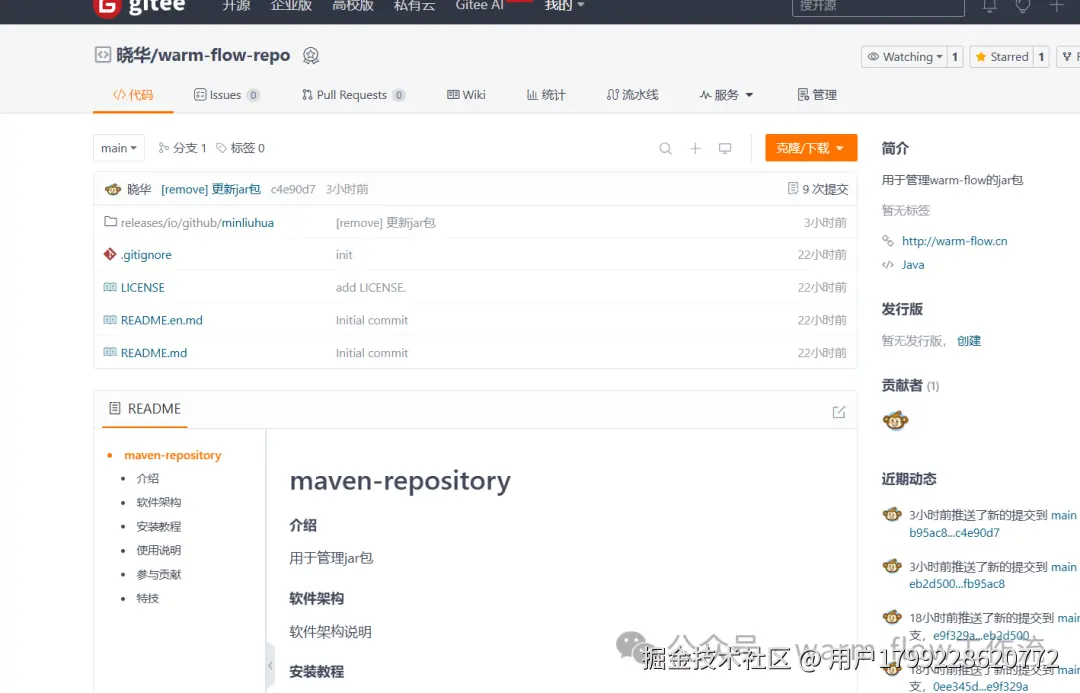Click the folder icon for releases/io/github/minliuhua
The height and width of the screenshot is (693, 1080).
pos(110,222)
